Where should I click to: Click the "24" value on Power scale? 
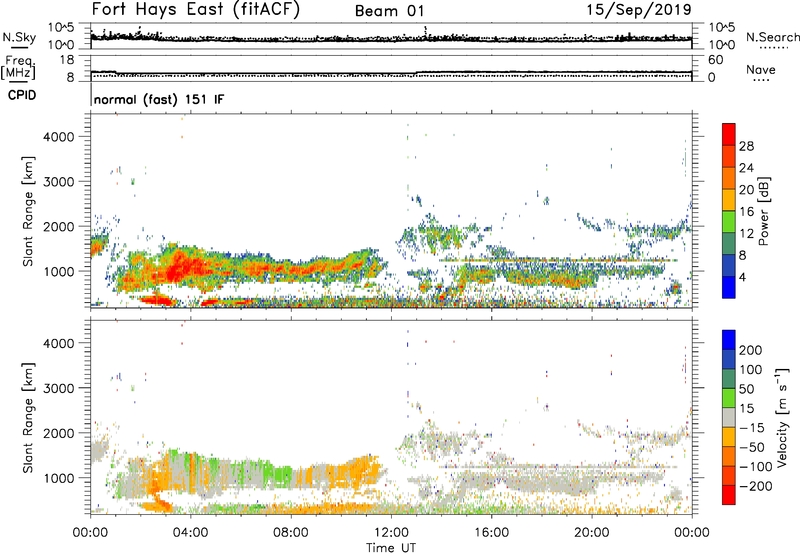tap(746, 168)
